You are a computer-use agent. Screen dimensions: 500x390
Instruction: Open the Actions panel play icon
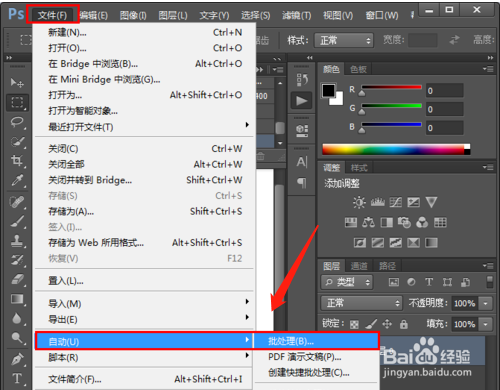pos(302,101)
